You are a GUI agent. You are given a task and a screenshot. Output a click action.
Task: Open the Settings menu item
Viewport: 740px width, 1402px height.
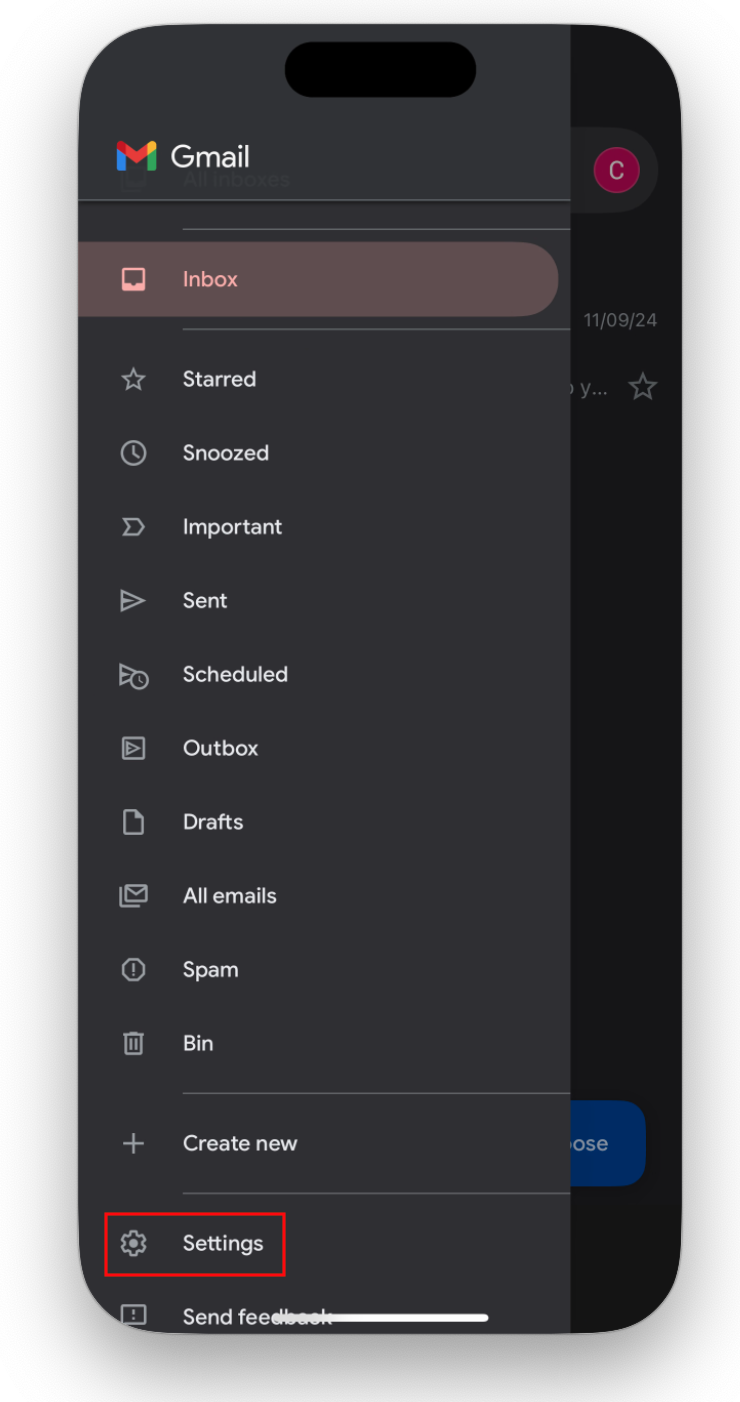[222, 1243]
